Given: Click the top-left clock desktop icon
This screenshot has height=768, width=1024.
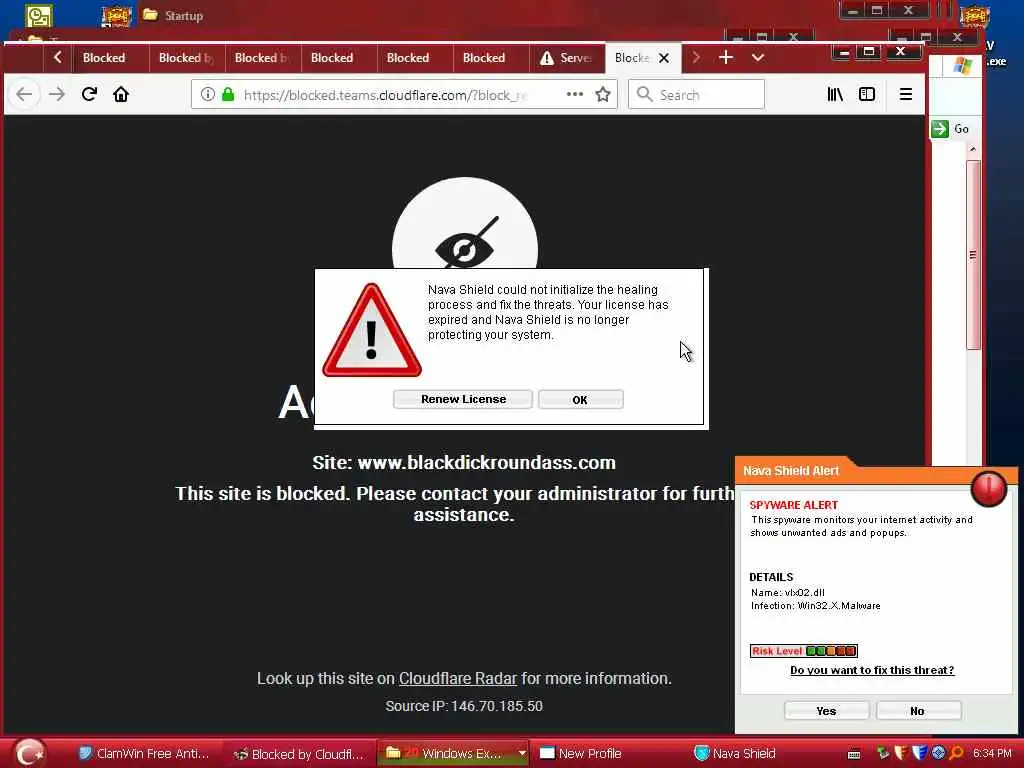Looking at the screenshot, I should tap(39, 16).
